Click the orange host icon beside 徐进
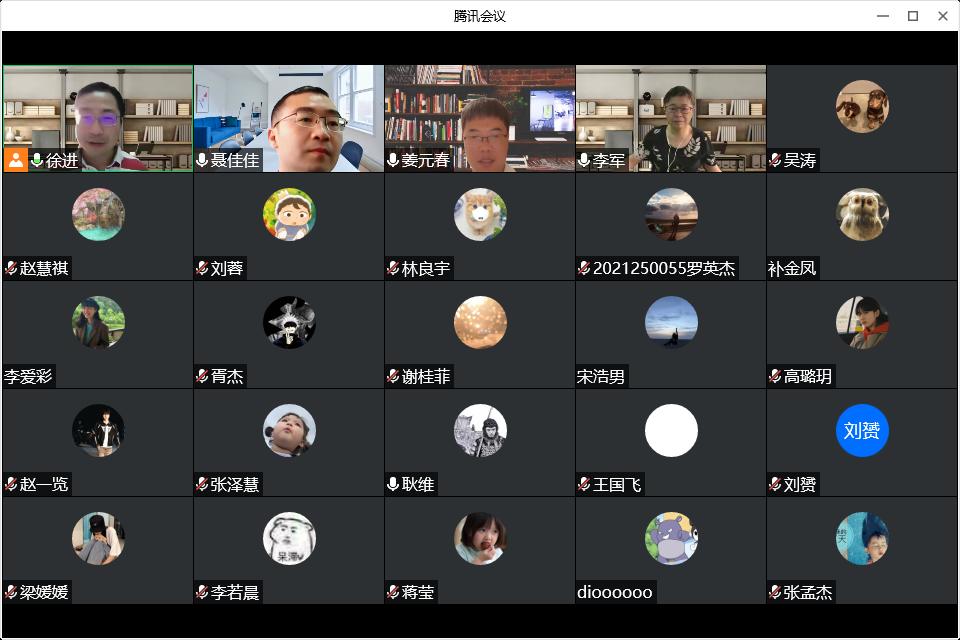This screenshot has height=640, width=960. click(x=15, y=160)
